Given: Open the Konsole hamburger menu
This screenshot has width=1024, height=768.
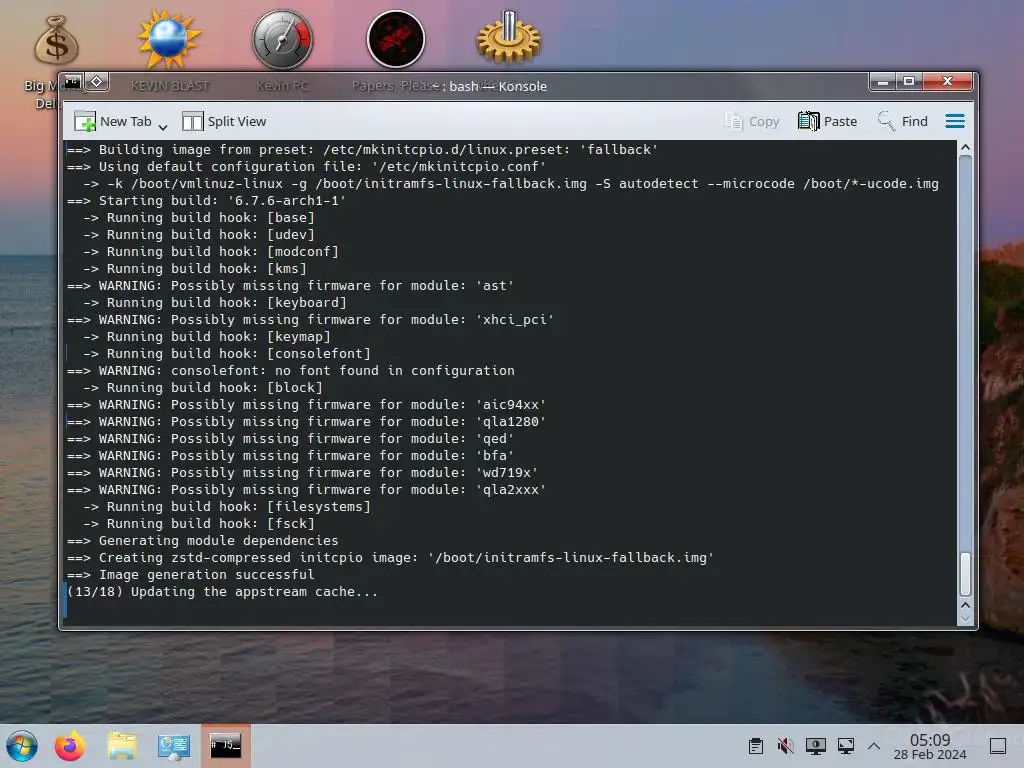Looking at the screenshot, I should click(955, 121).
